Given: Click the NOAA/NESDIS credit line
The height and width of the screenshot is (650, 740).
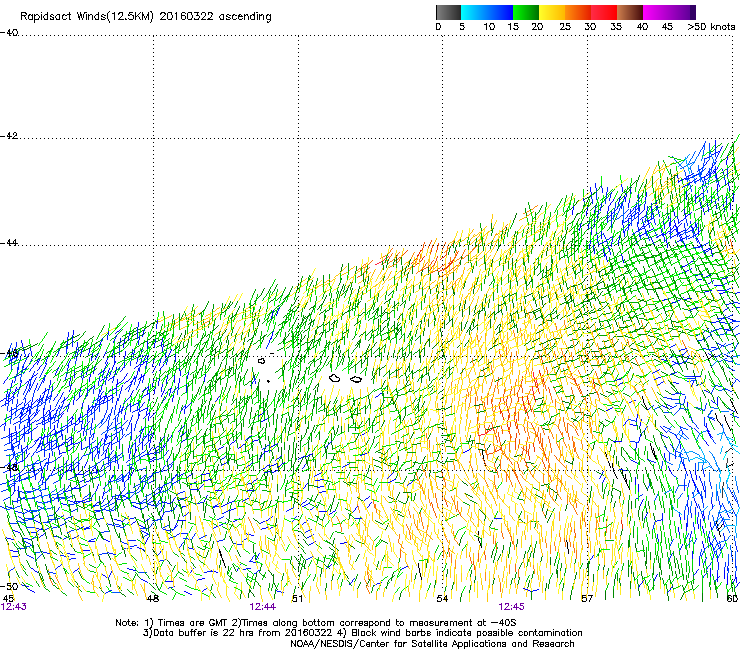Looking at the screenshot, I should click(432, 644).
